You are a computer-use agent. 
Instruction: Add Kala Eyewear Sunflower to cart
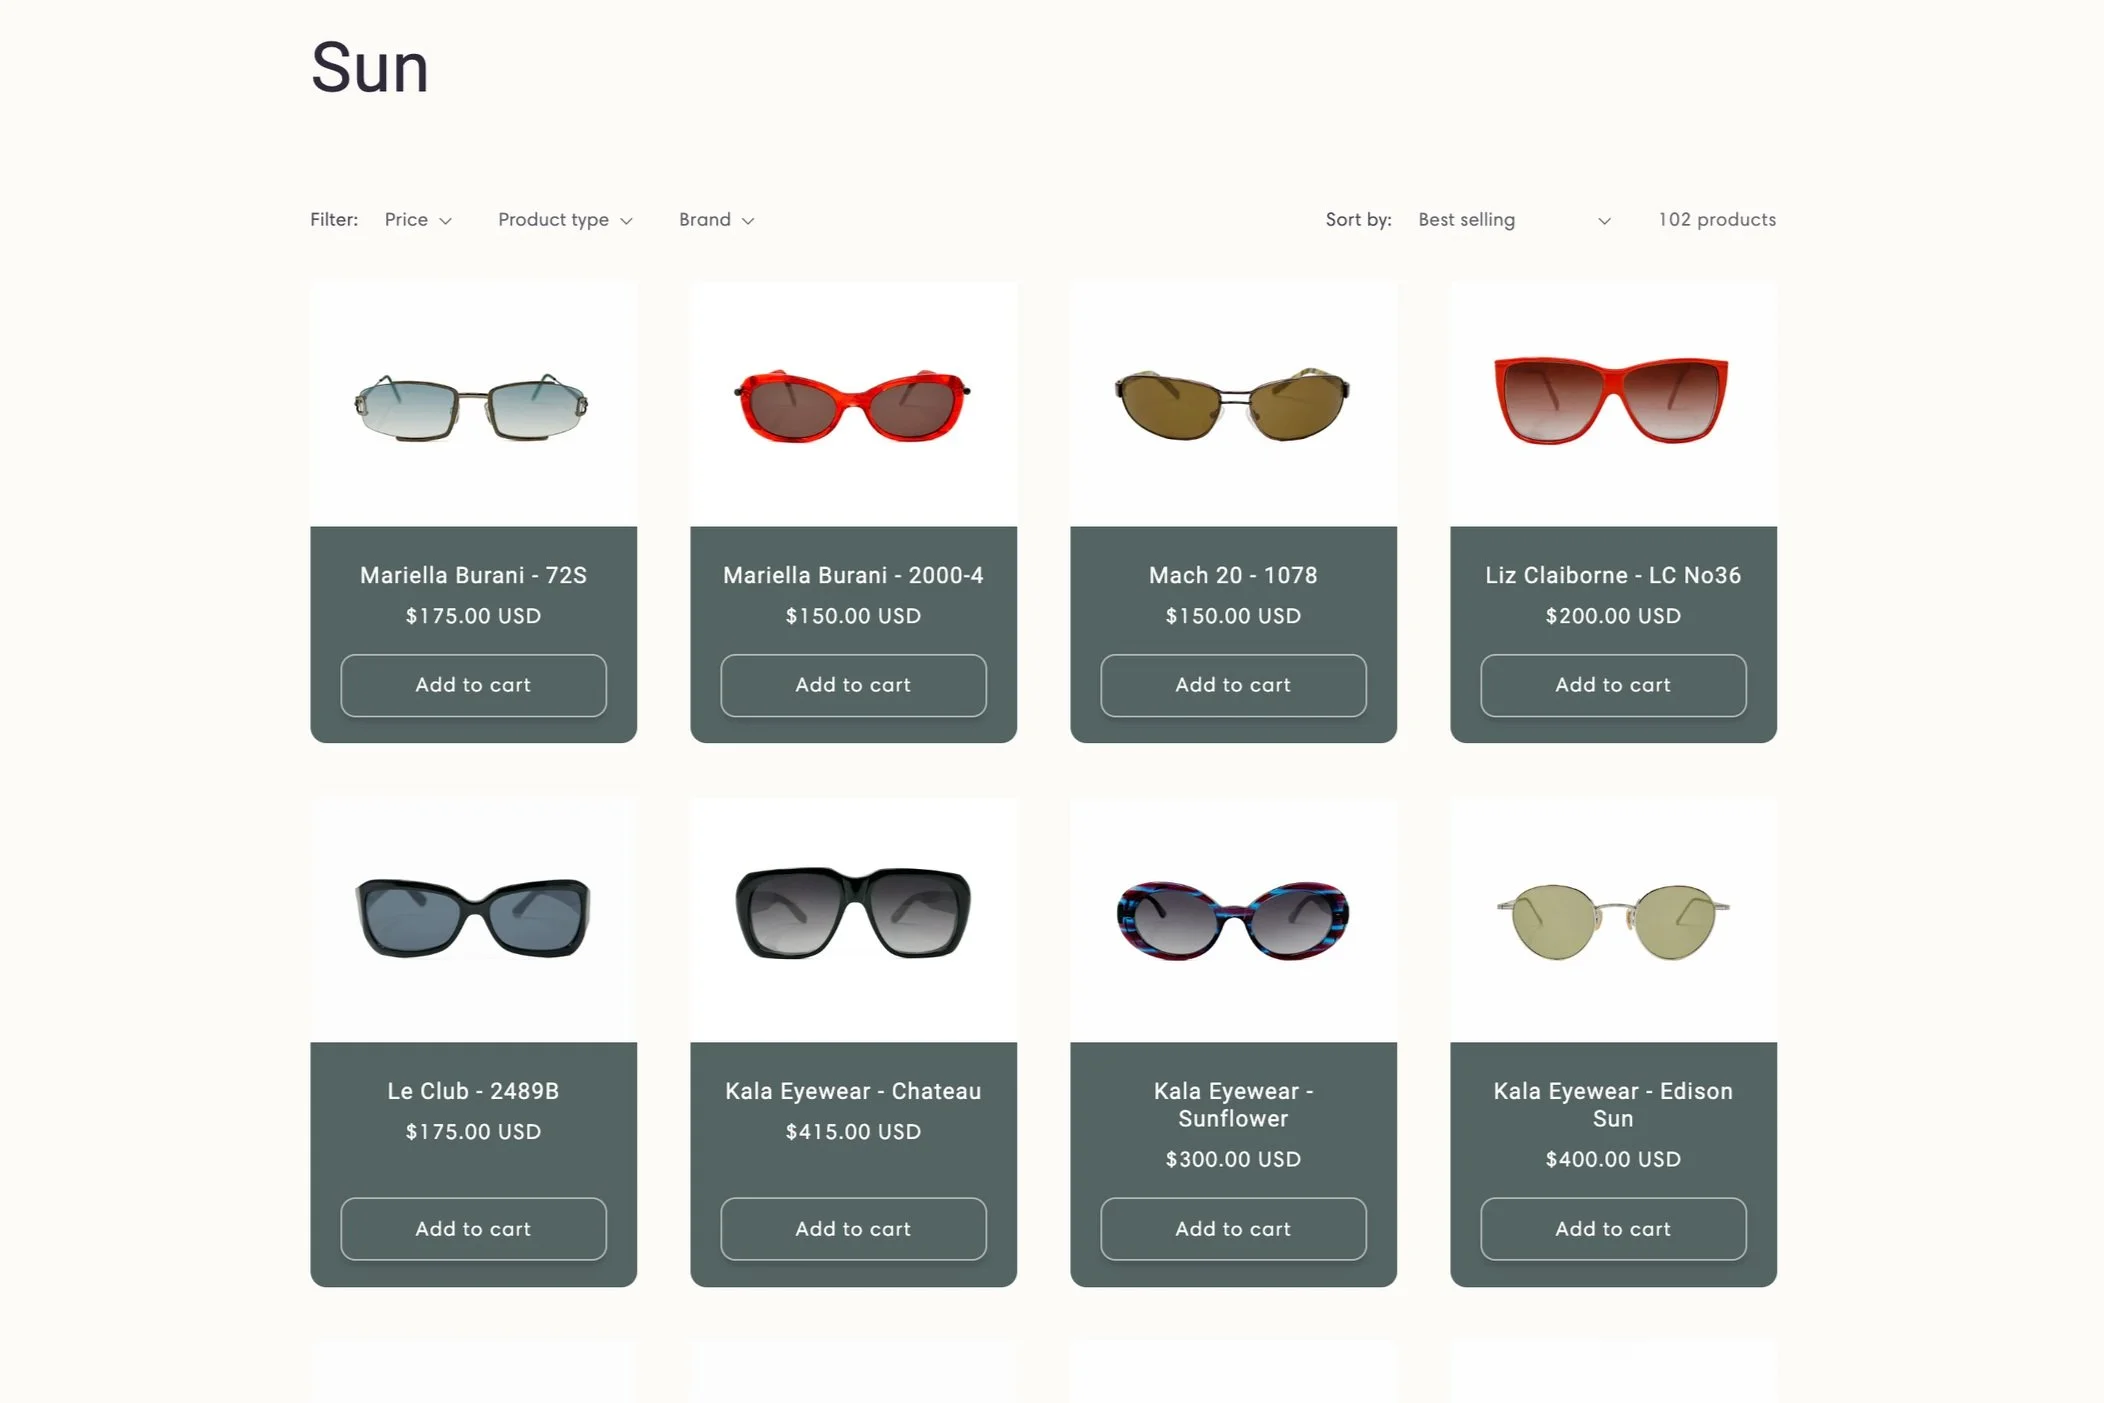[1233, 1229]
